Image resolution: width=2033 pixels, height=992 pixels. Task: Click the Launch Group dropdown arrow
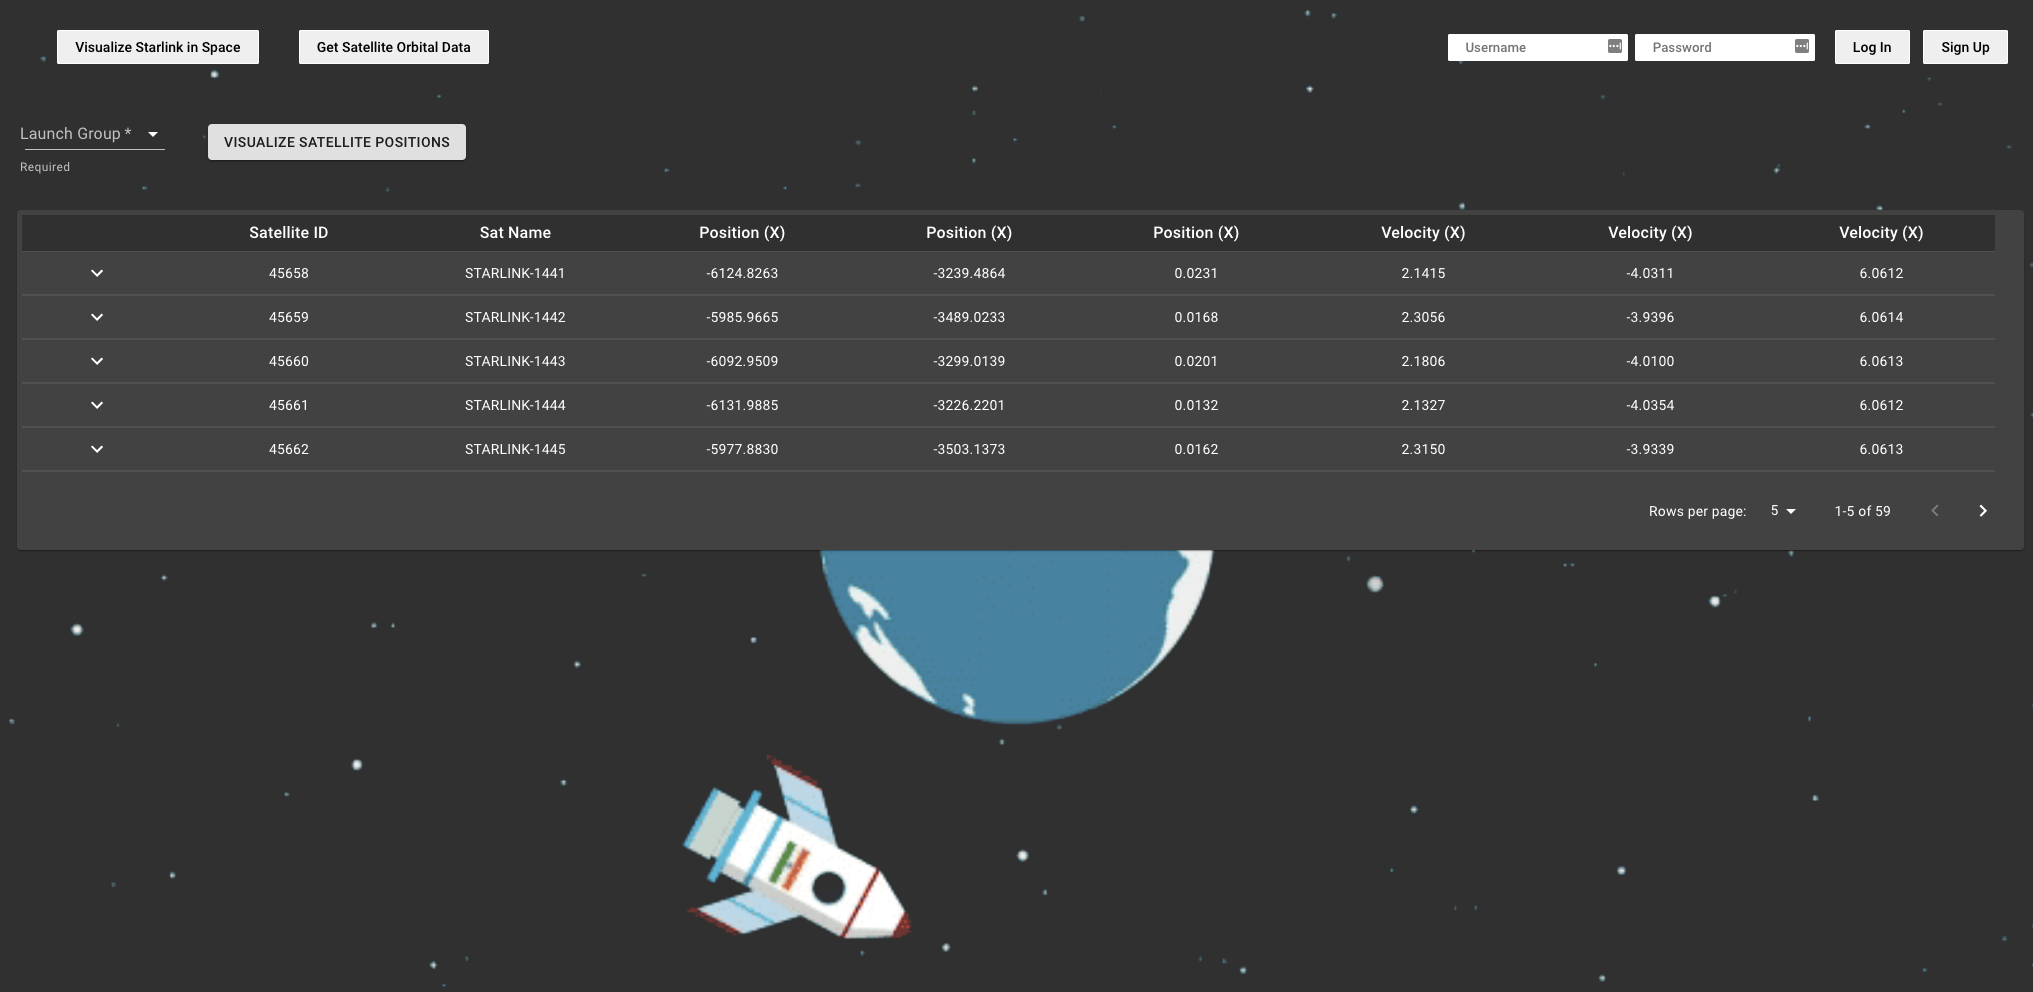tap(153, 133)
